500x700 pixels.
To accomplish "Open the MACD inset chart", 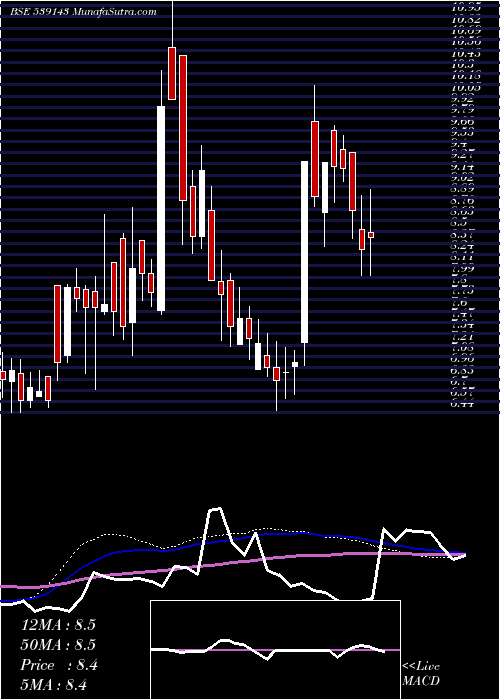I will coord(275,650).
